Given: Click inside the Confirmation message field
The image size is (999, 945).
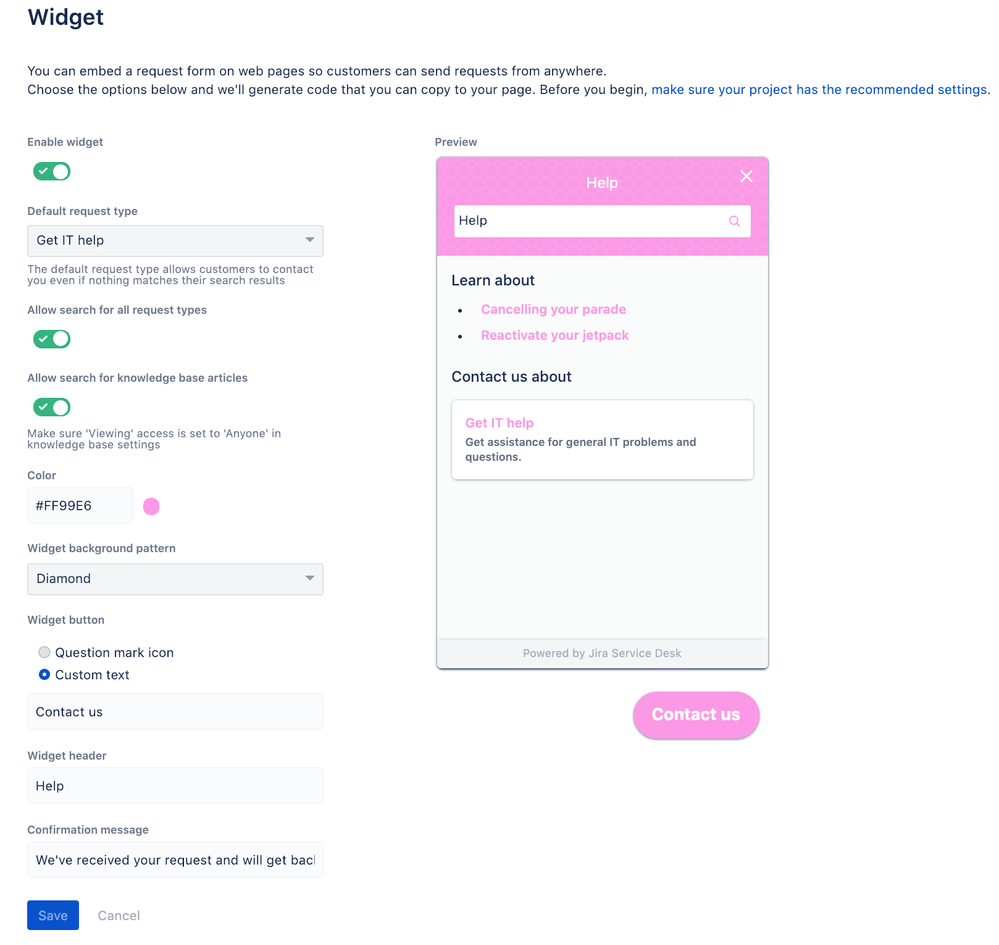Looking at the screenshot, I should point(175,860).
